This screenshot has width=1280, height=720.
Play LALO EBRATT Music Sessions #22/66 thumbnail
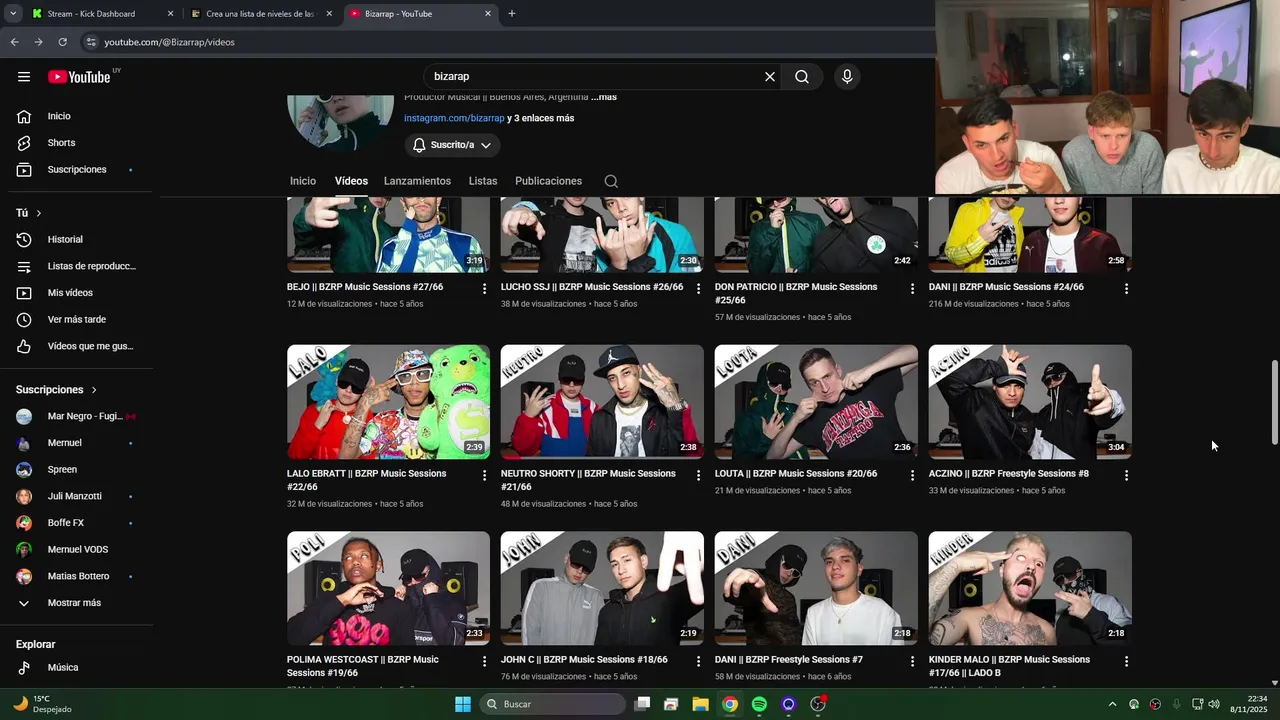point(388,402)
